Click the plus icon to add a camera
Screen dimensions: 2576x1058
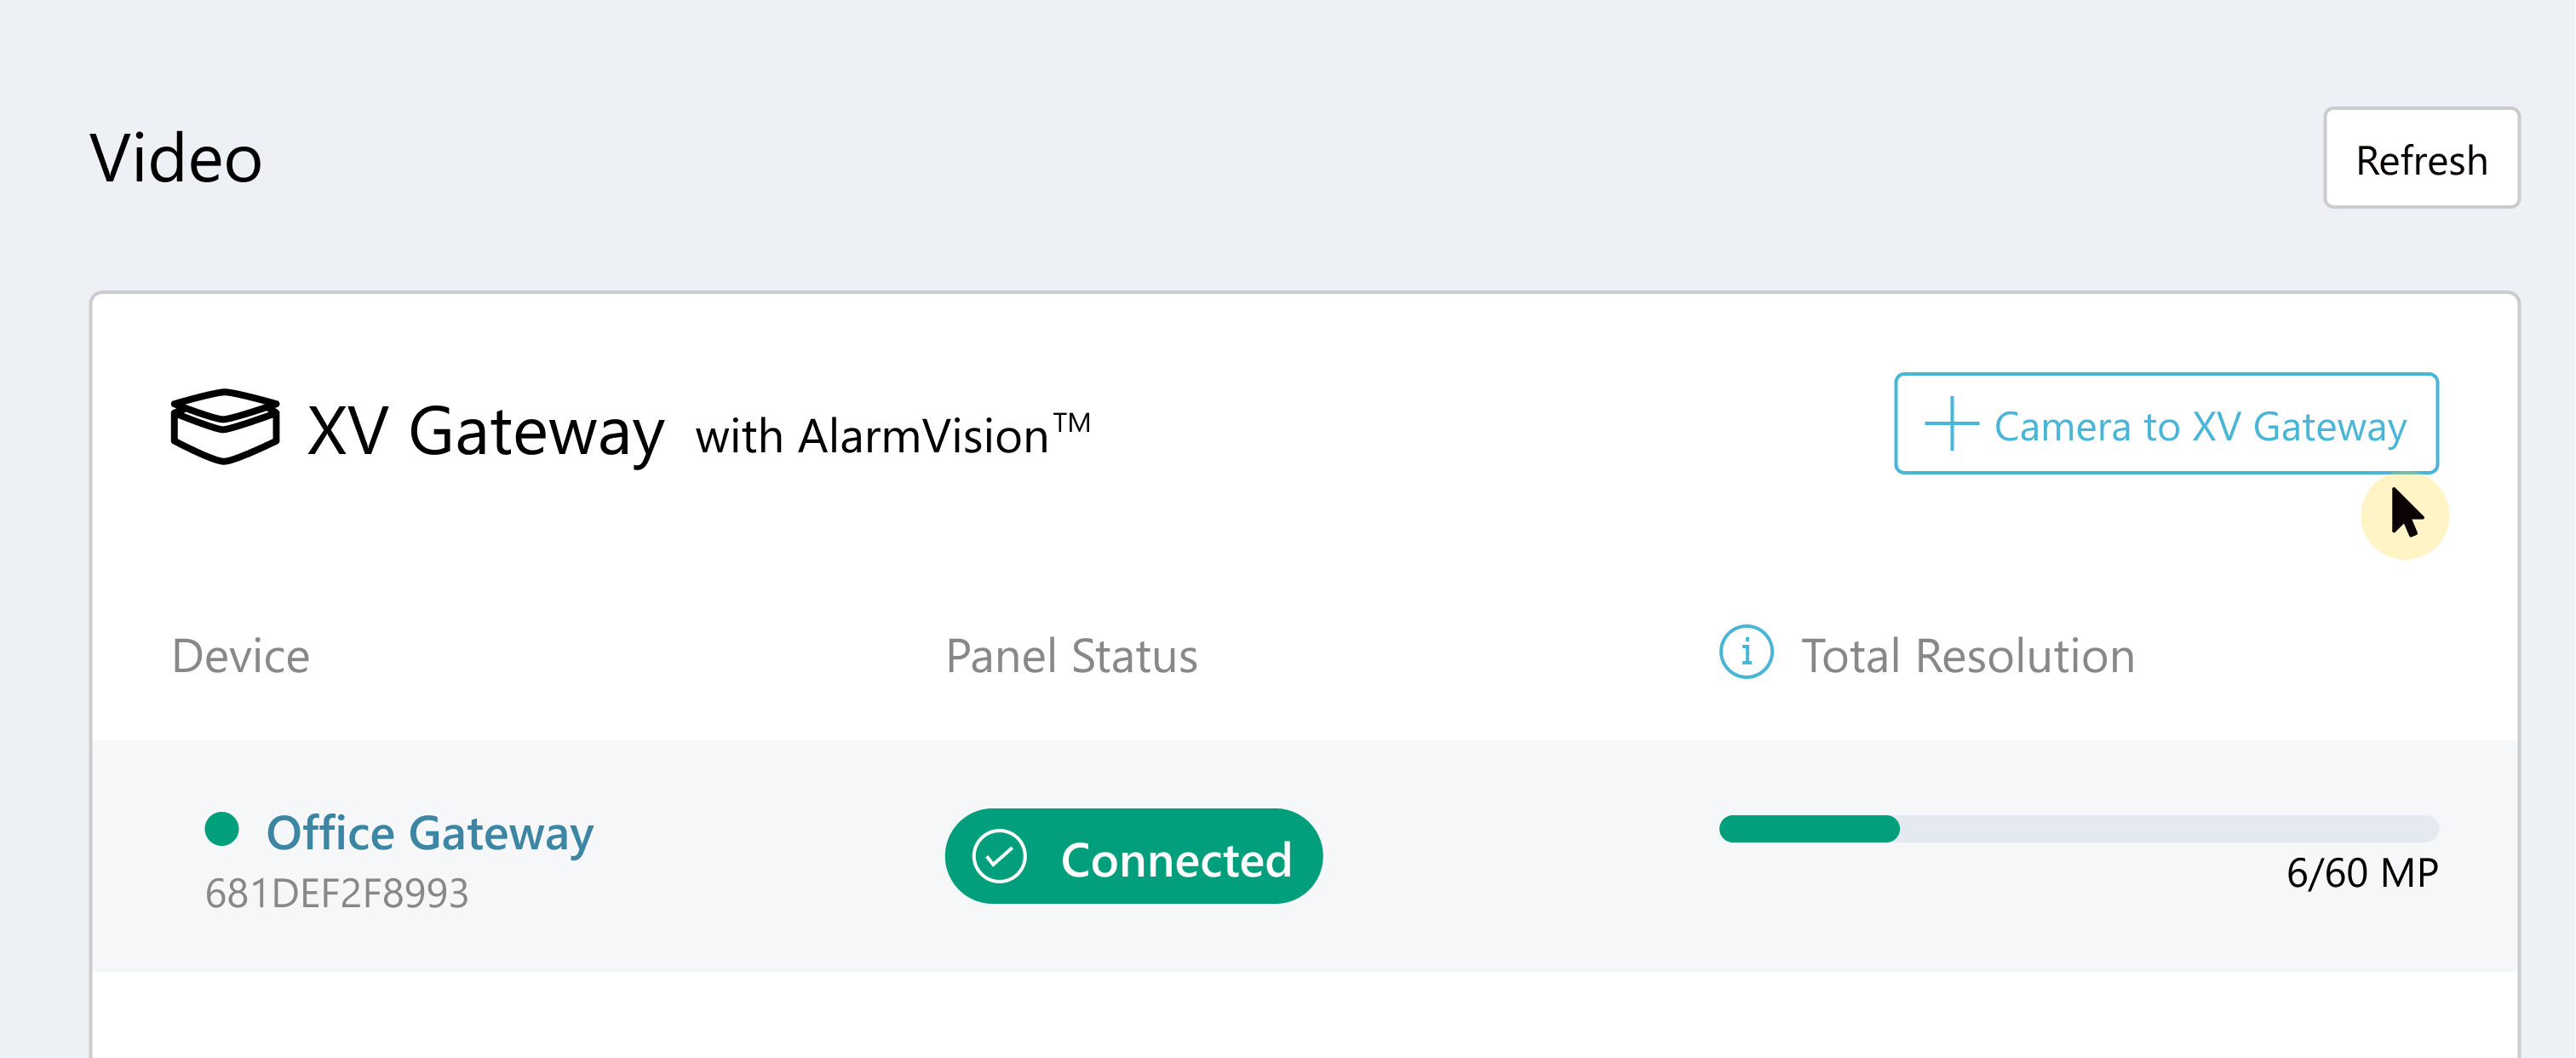tap(1951, 424)
